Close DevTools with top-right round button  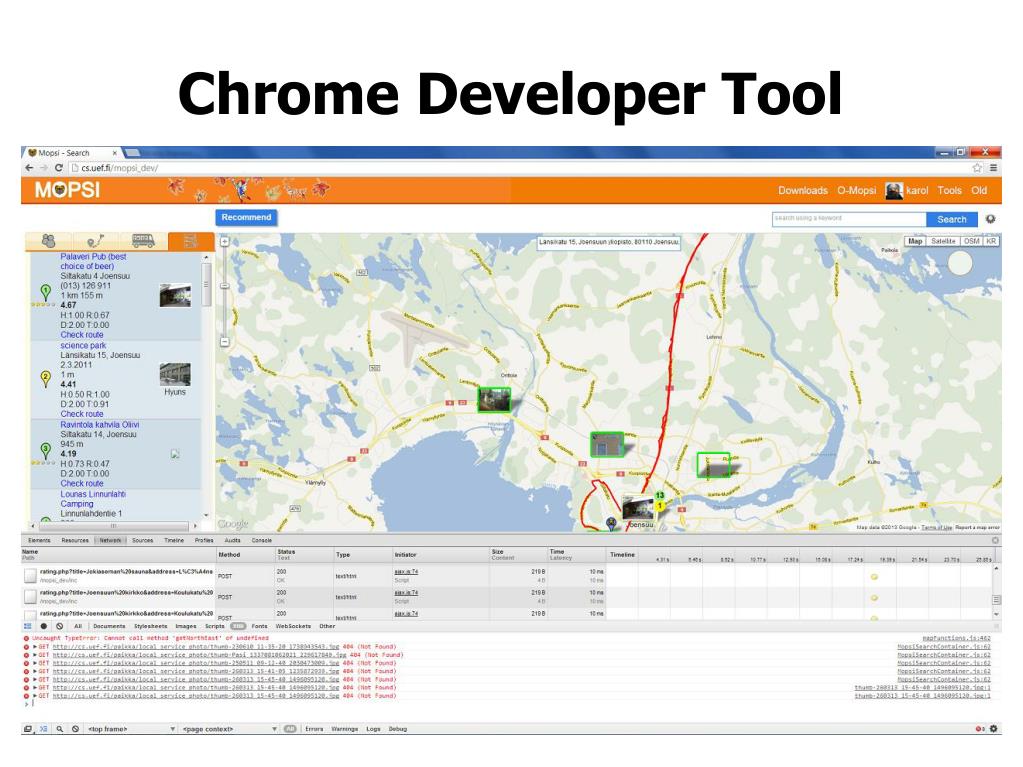(x=995, y=540)
